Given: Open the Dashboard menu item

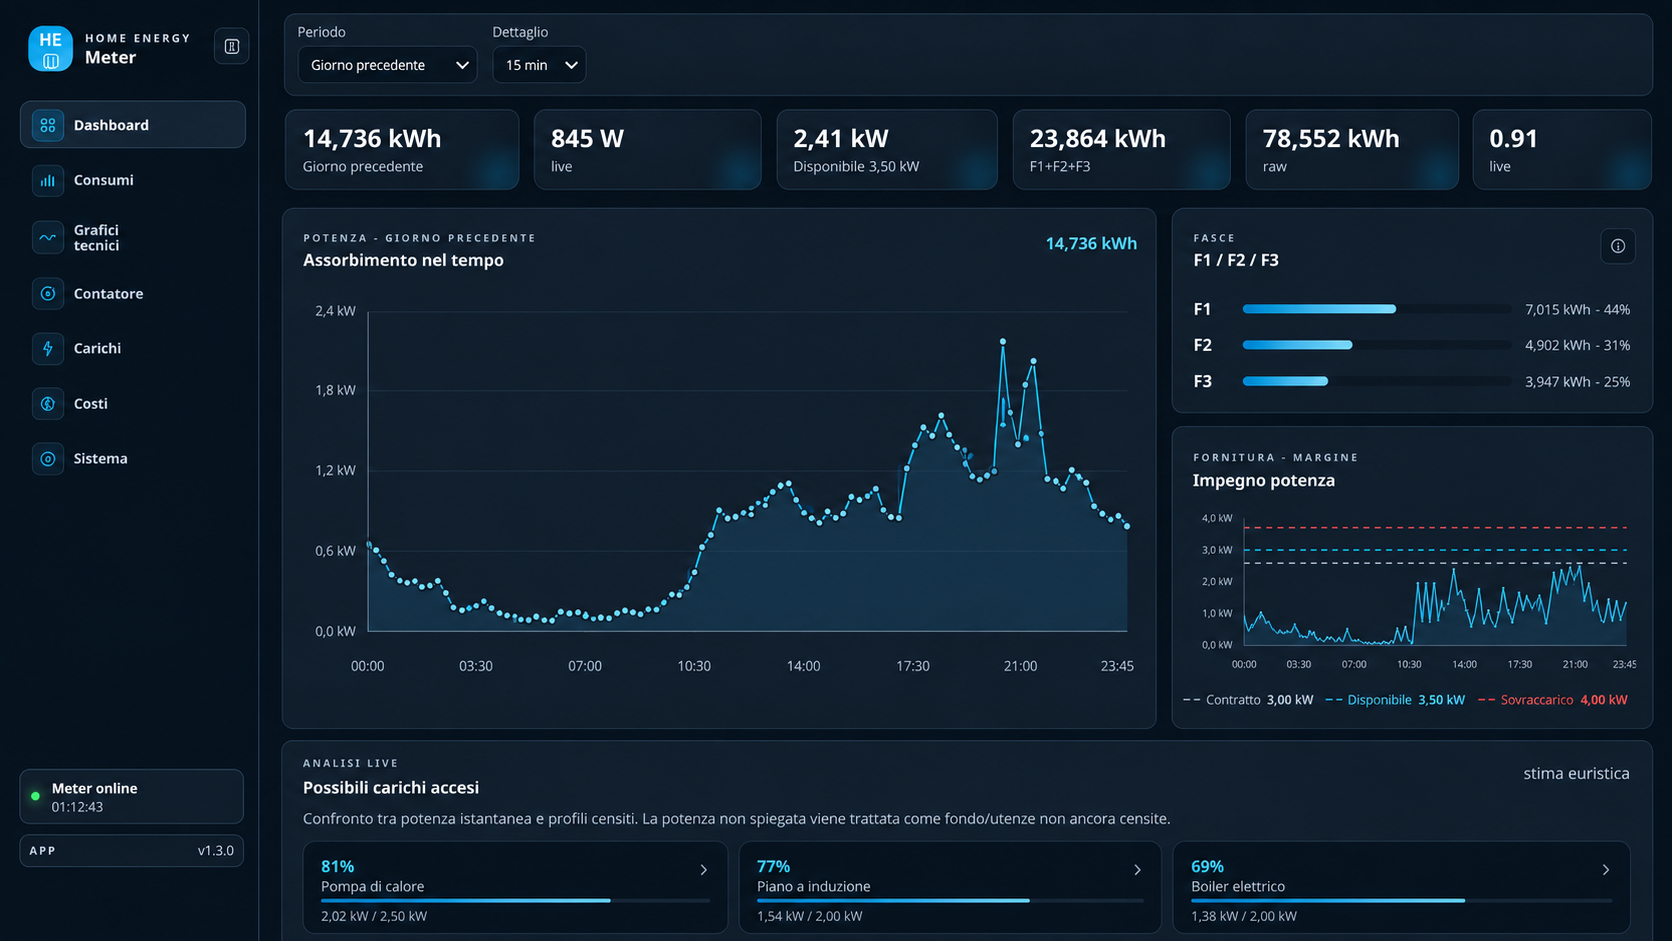Looking at the screenshot, I should pyautogui.click(x=132, y=125).
